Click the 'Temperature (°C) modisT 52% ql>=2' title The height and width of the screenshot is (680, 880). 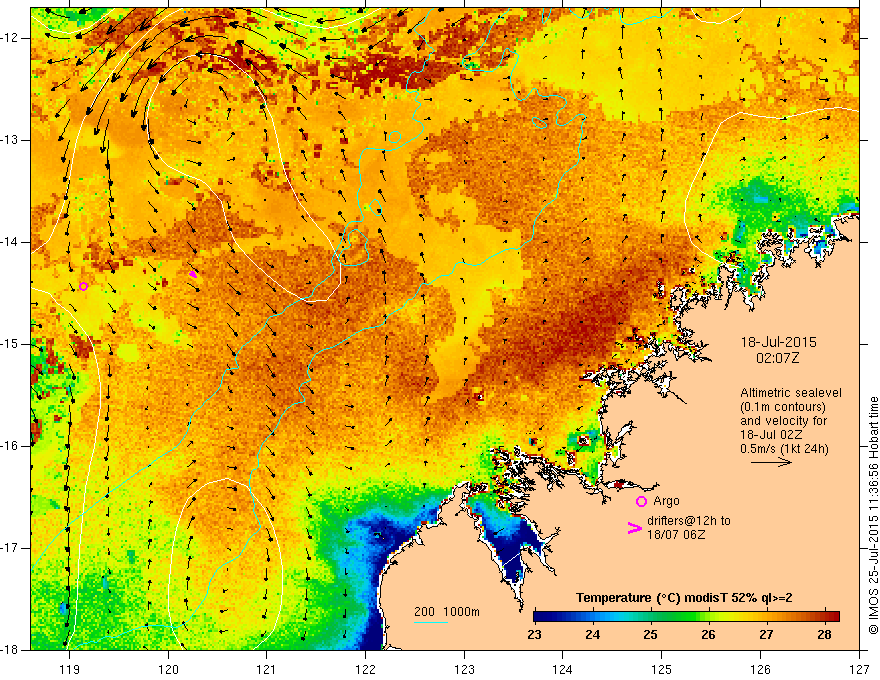[684, 598]
